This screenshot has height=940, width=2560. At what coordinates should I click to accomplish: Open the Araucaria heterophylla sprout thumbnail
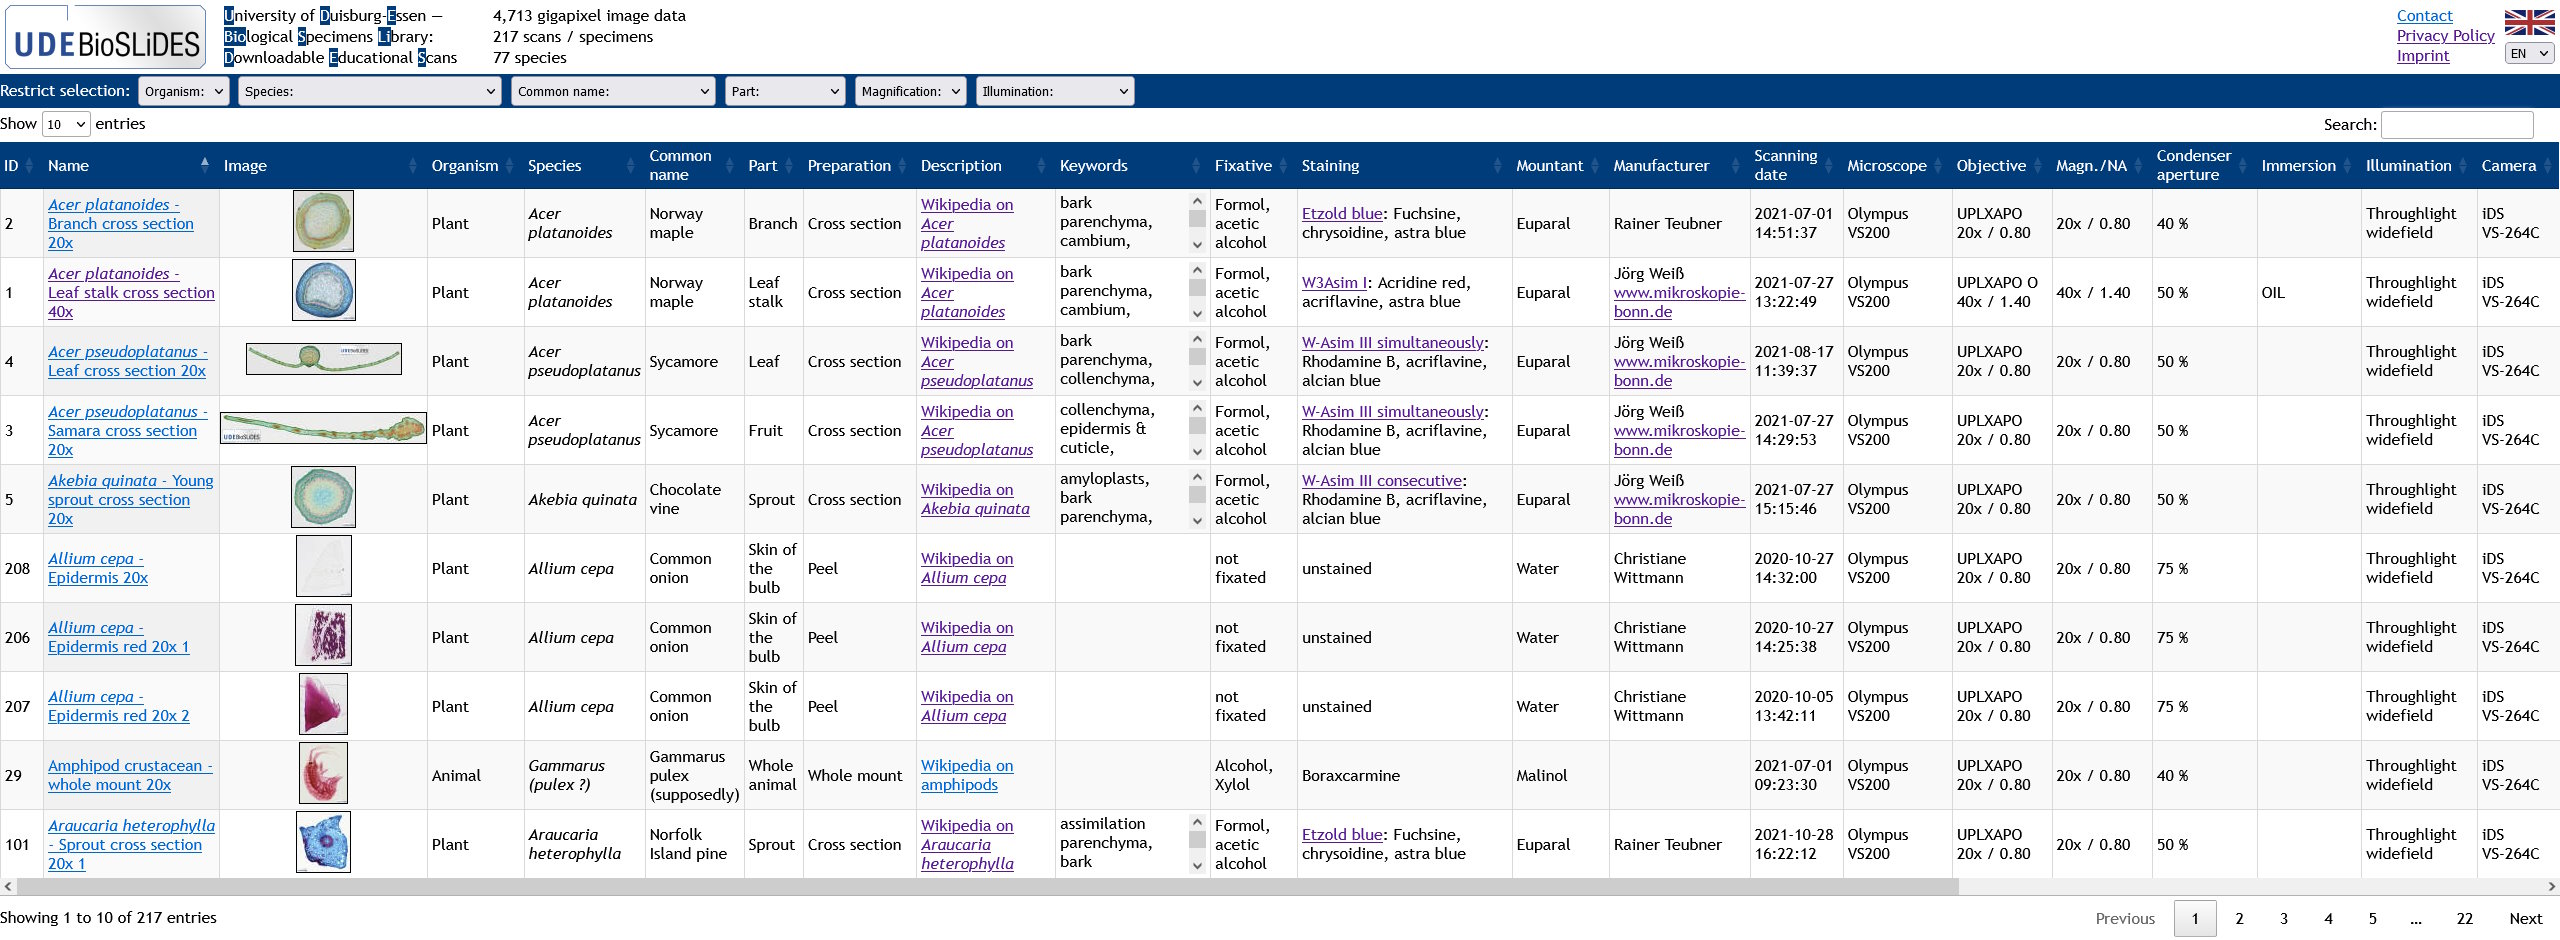coord(323,842)
